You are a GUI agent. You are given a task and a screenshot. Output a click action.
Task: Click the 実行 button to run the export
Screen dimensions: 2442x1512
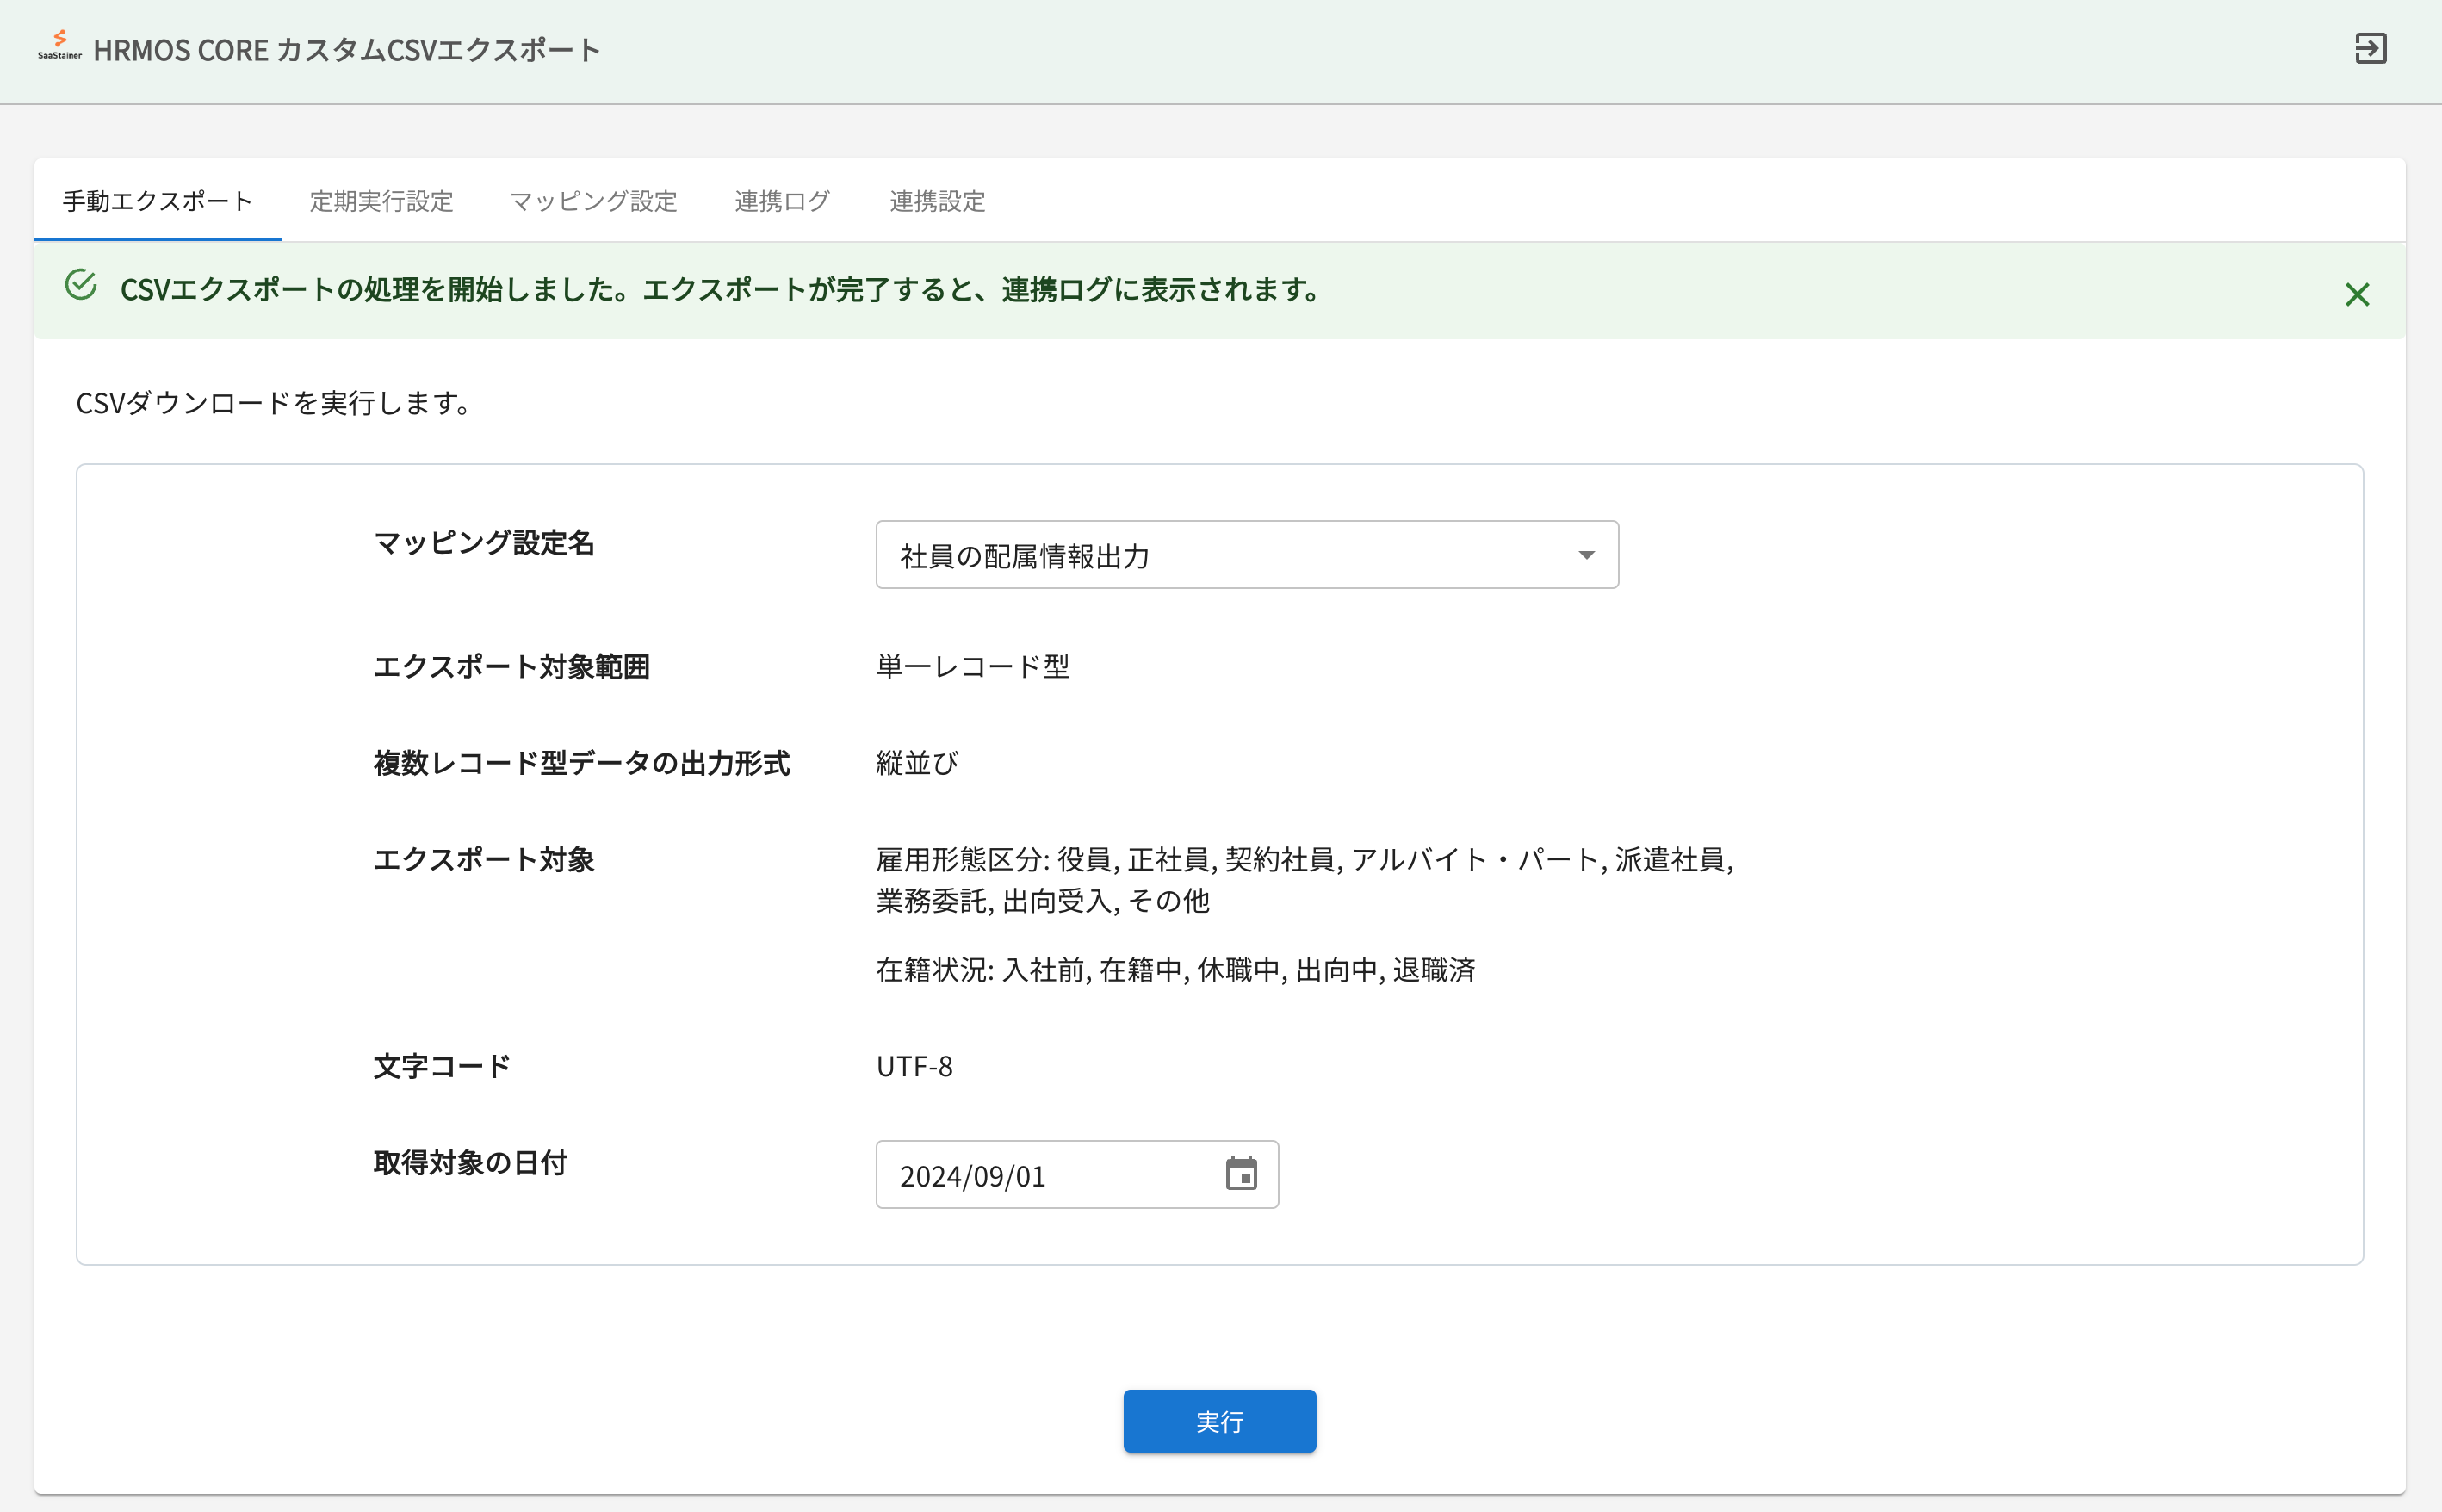click(x=1219, y=1421)
